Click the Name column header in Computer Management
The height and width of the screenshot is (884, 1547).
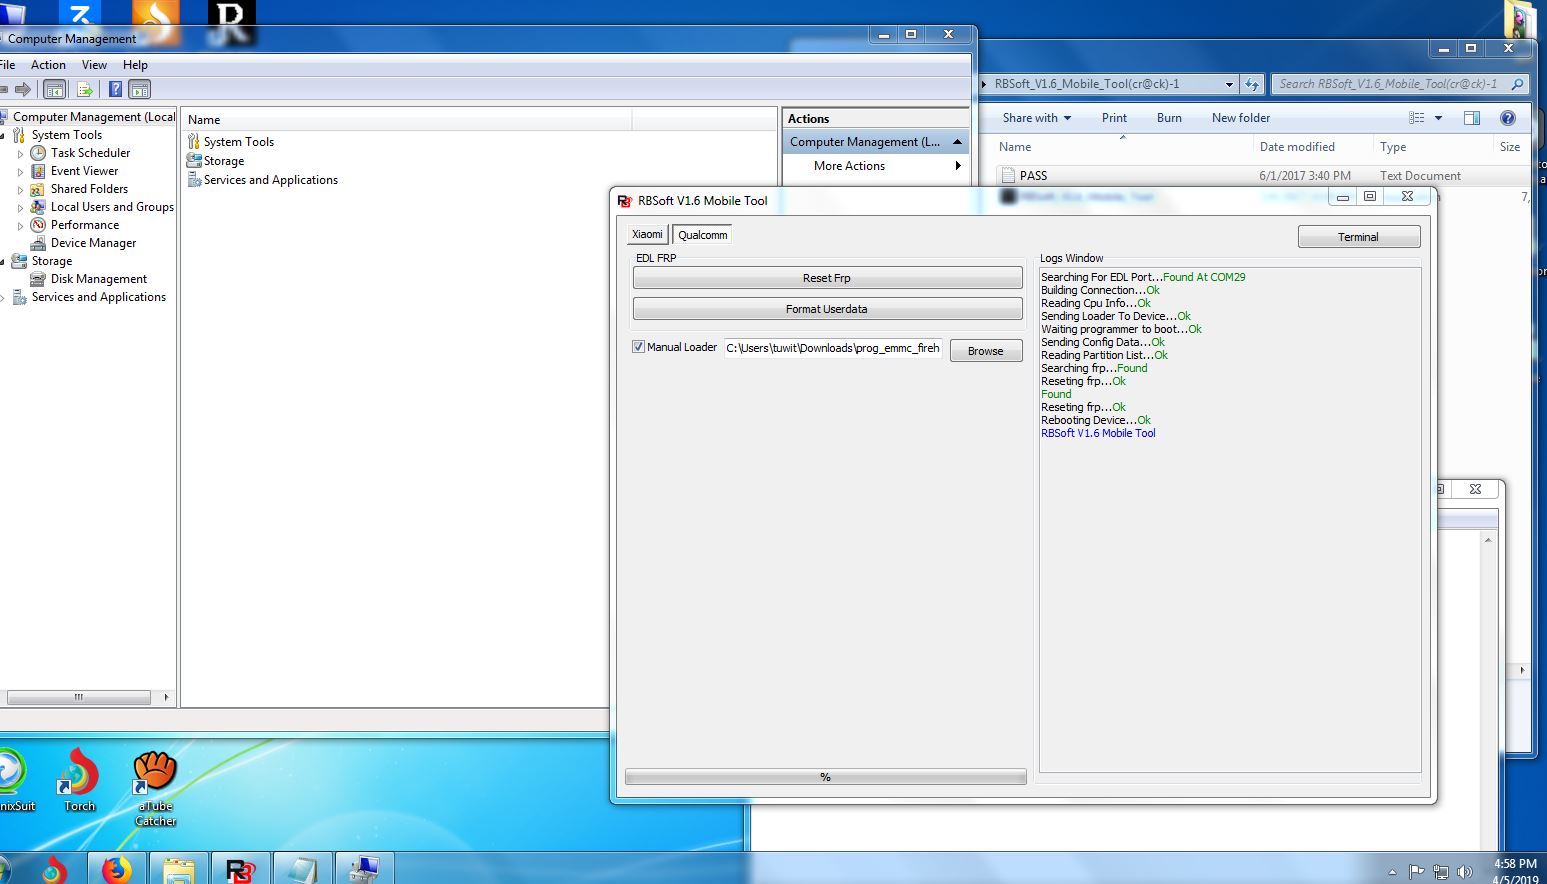[406, 119]
